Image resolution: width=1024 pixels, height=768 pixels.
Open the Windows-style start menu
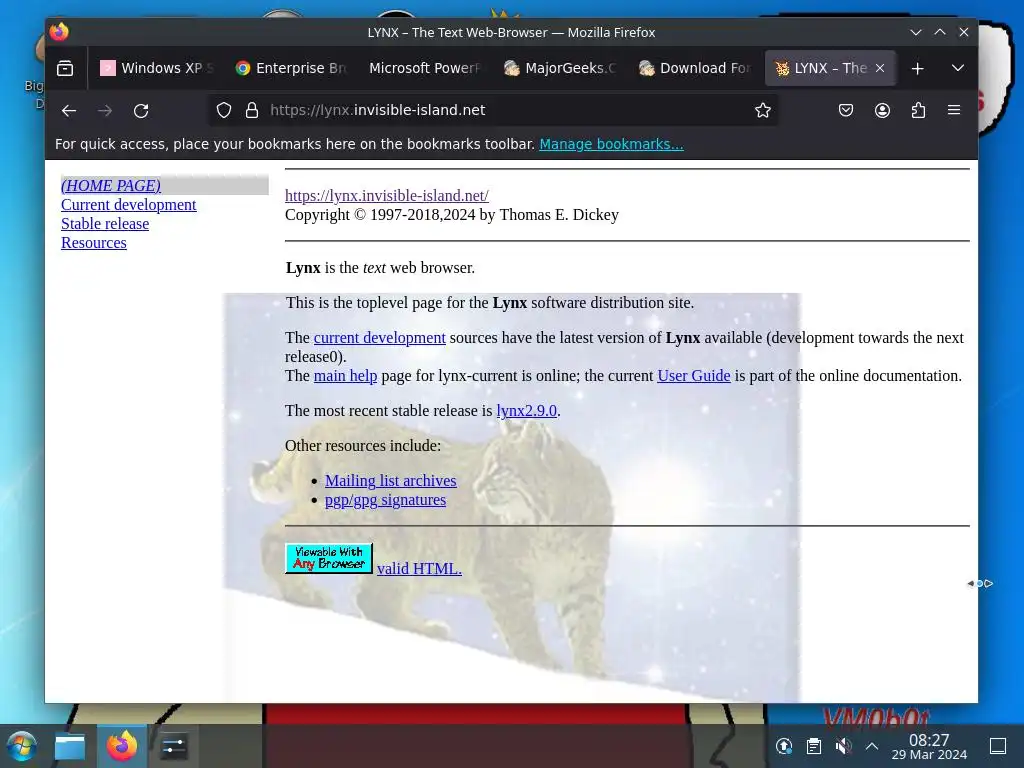pyautogui.click(x=22, y=746)
